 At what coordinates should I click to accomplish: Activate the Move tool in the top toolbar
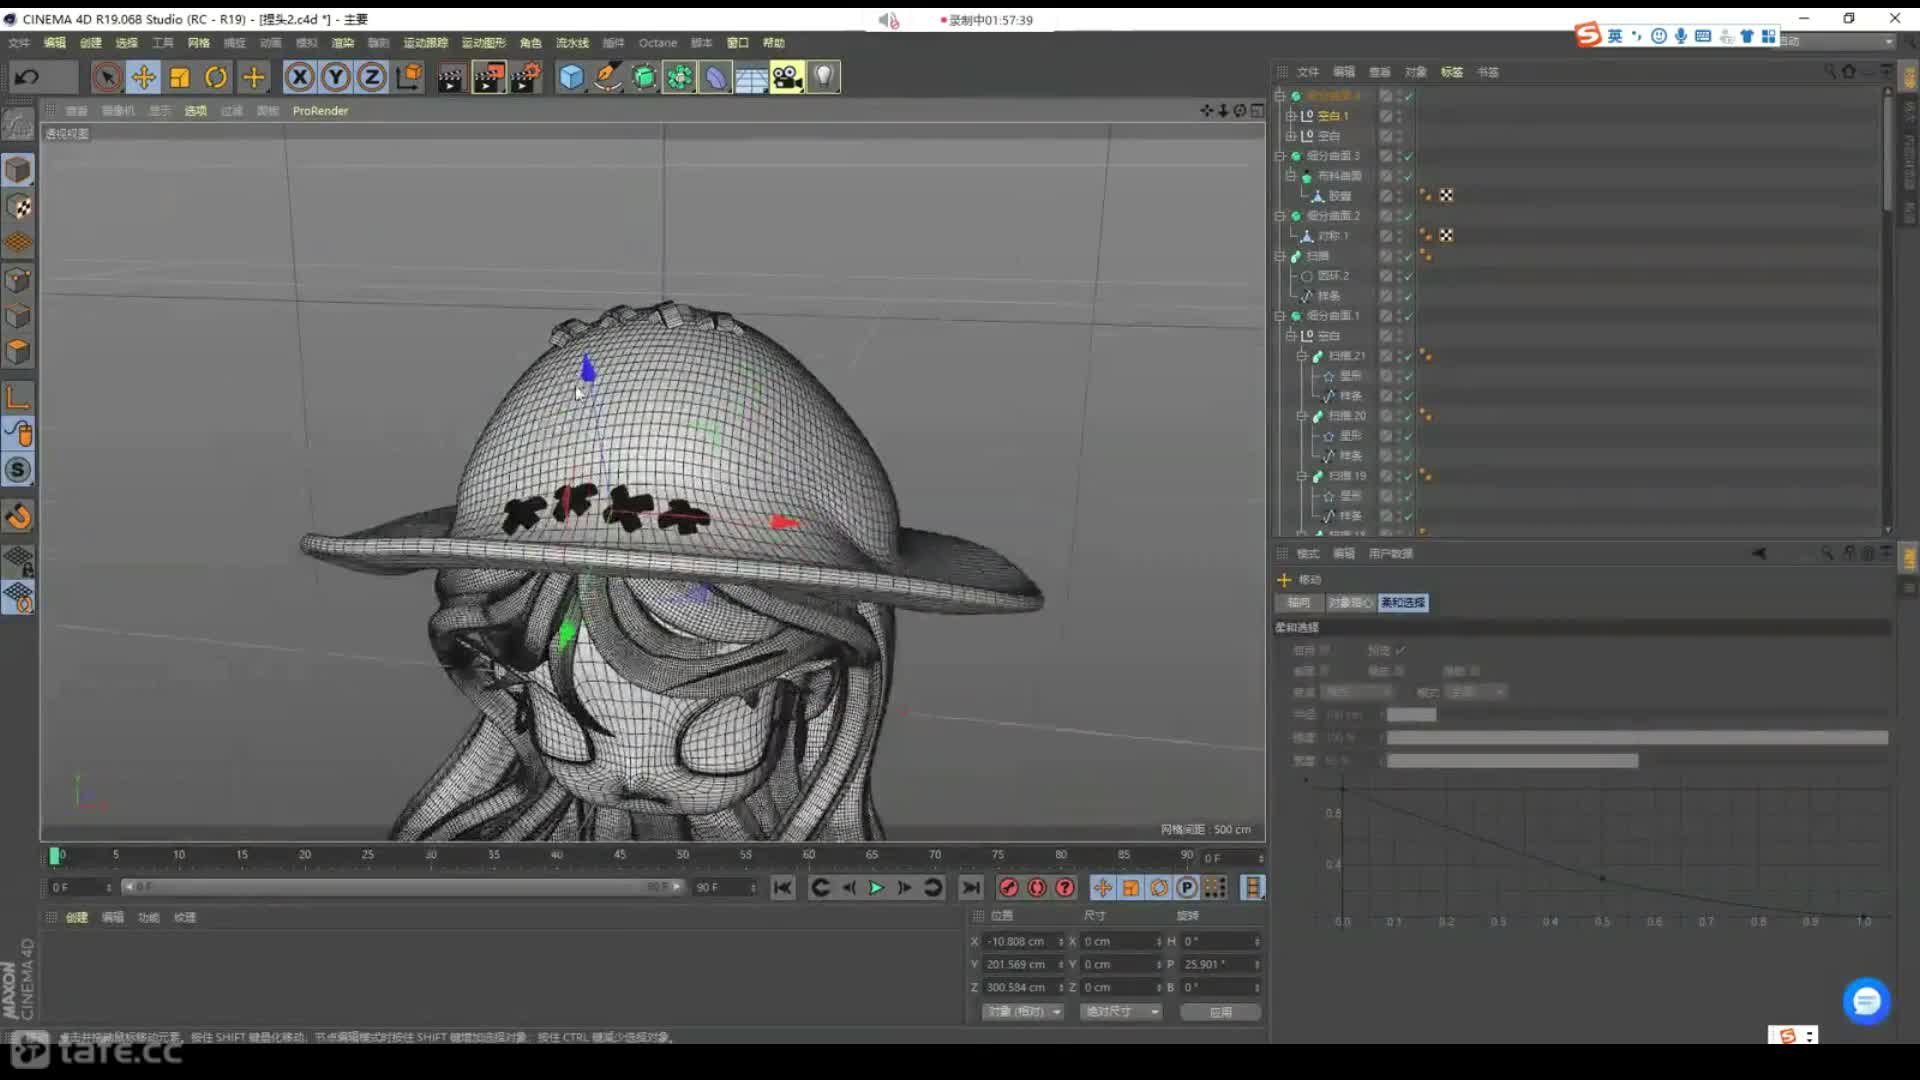[143, 77]
